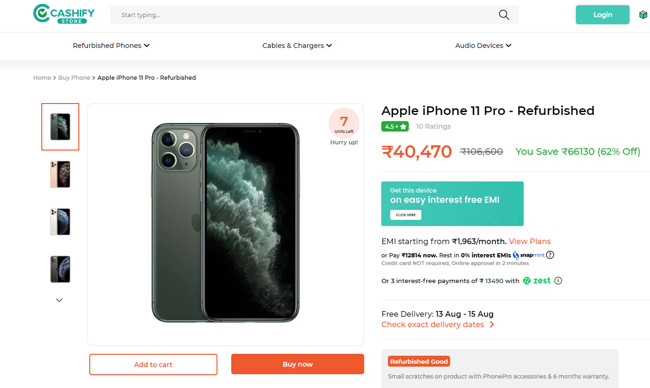The image size is (650, 388).
Task: Click the Zest info icon
Action: point(558,281)
